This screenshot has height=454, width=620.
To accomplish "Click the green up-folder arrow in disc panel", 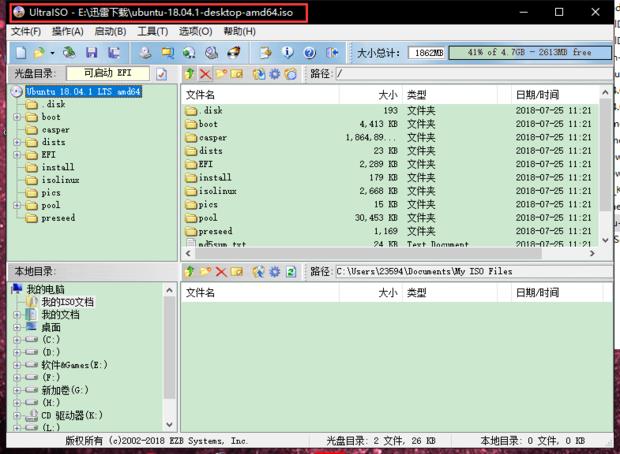I will pos(189,74).
